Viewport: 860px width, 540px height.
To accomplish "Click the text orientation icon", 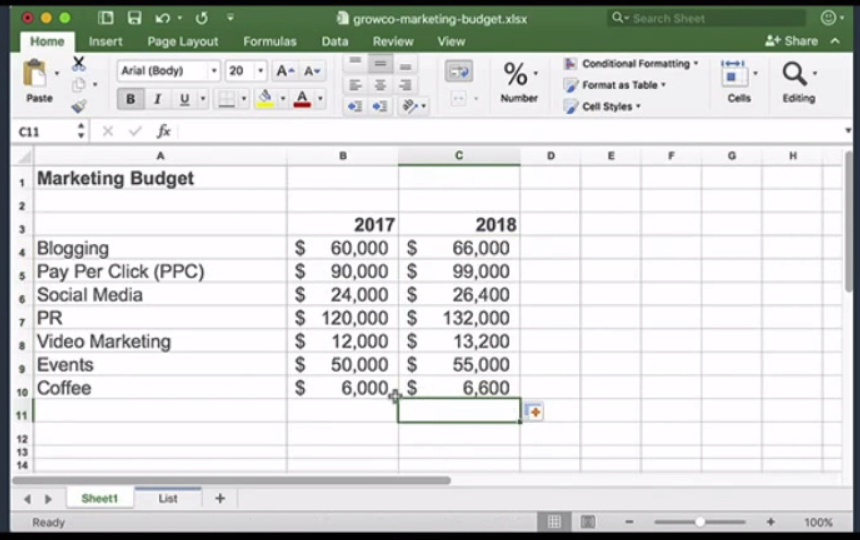I will click(x=410, y=106).
